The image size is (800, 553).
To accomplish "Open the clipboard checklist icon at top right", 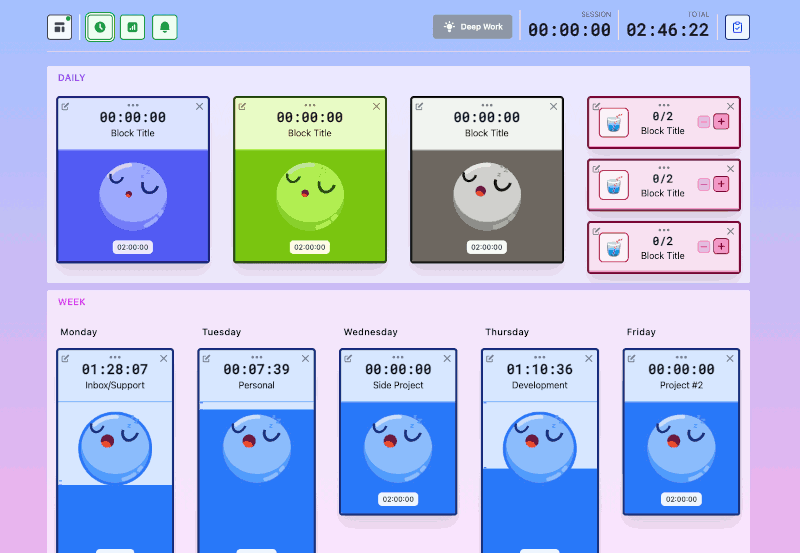I will 737,28.
